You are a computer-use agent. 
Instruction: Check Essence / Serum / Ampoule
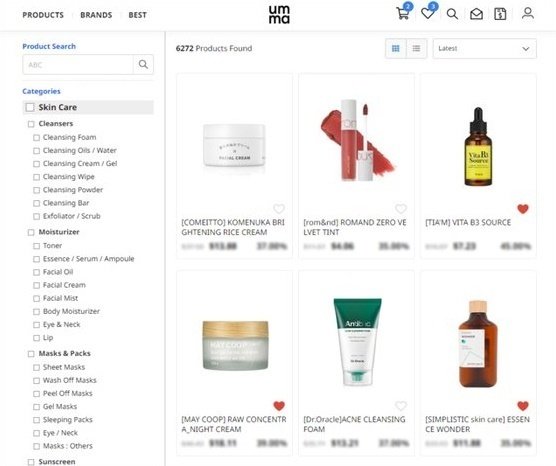point(36,259)
